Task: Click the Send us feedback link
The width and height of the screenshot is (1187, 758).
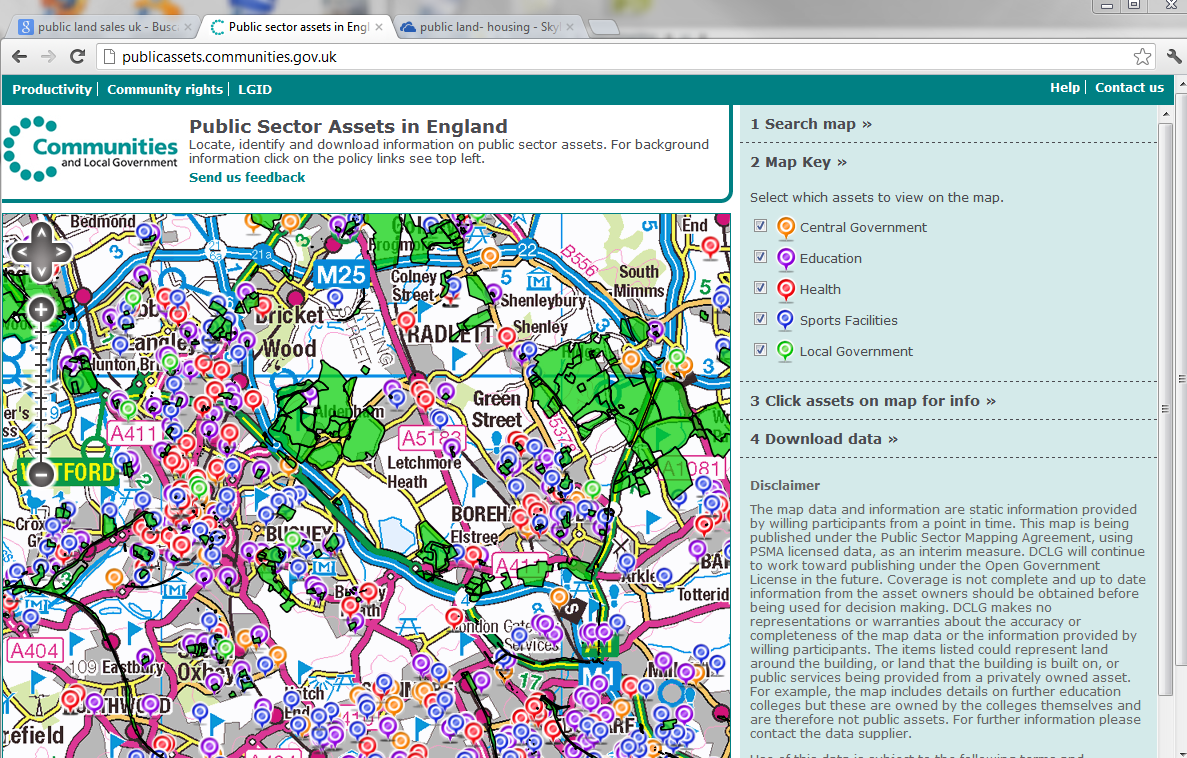Action: [x=247, y=177]
